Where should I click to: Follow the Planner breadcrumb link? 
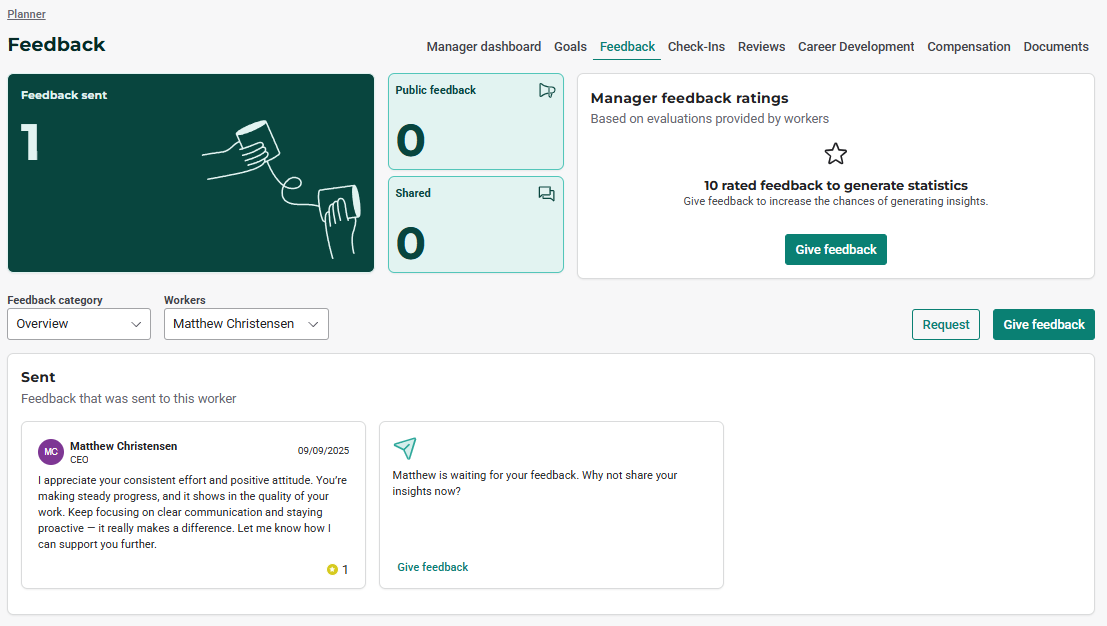tap(26, 14)
